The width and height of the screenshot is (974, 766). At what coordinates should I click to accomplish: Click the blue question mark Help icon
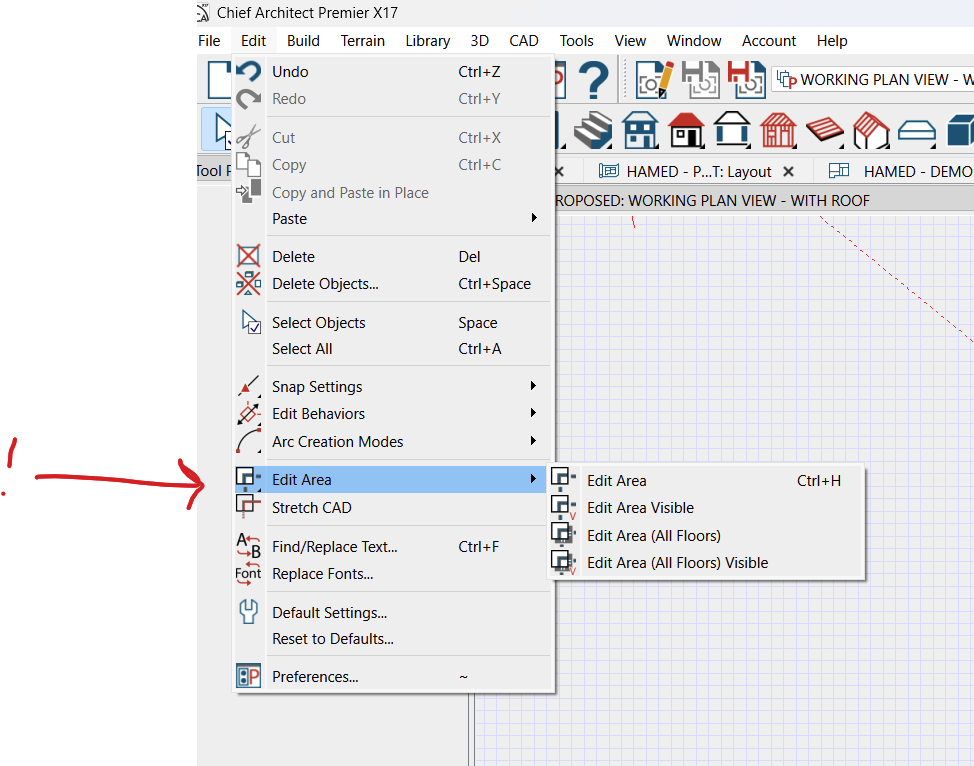point(594,80)
